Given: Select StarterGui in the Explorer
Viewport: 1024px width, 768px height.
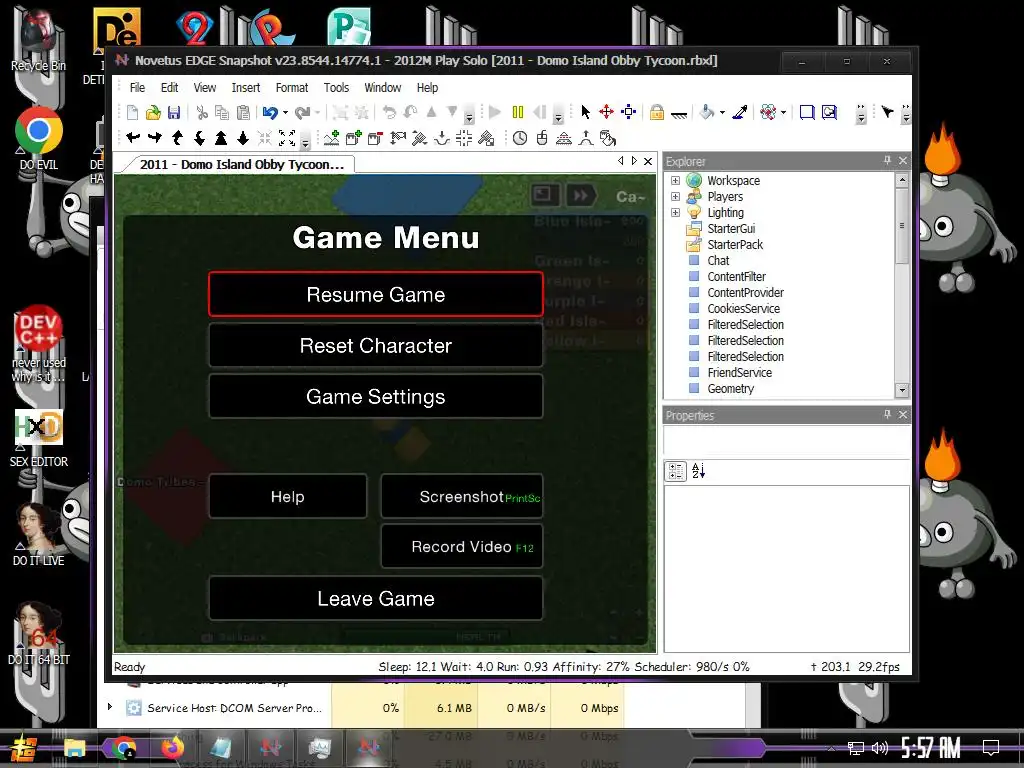Looking at the screenshot, I should 731,229.
